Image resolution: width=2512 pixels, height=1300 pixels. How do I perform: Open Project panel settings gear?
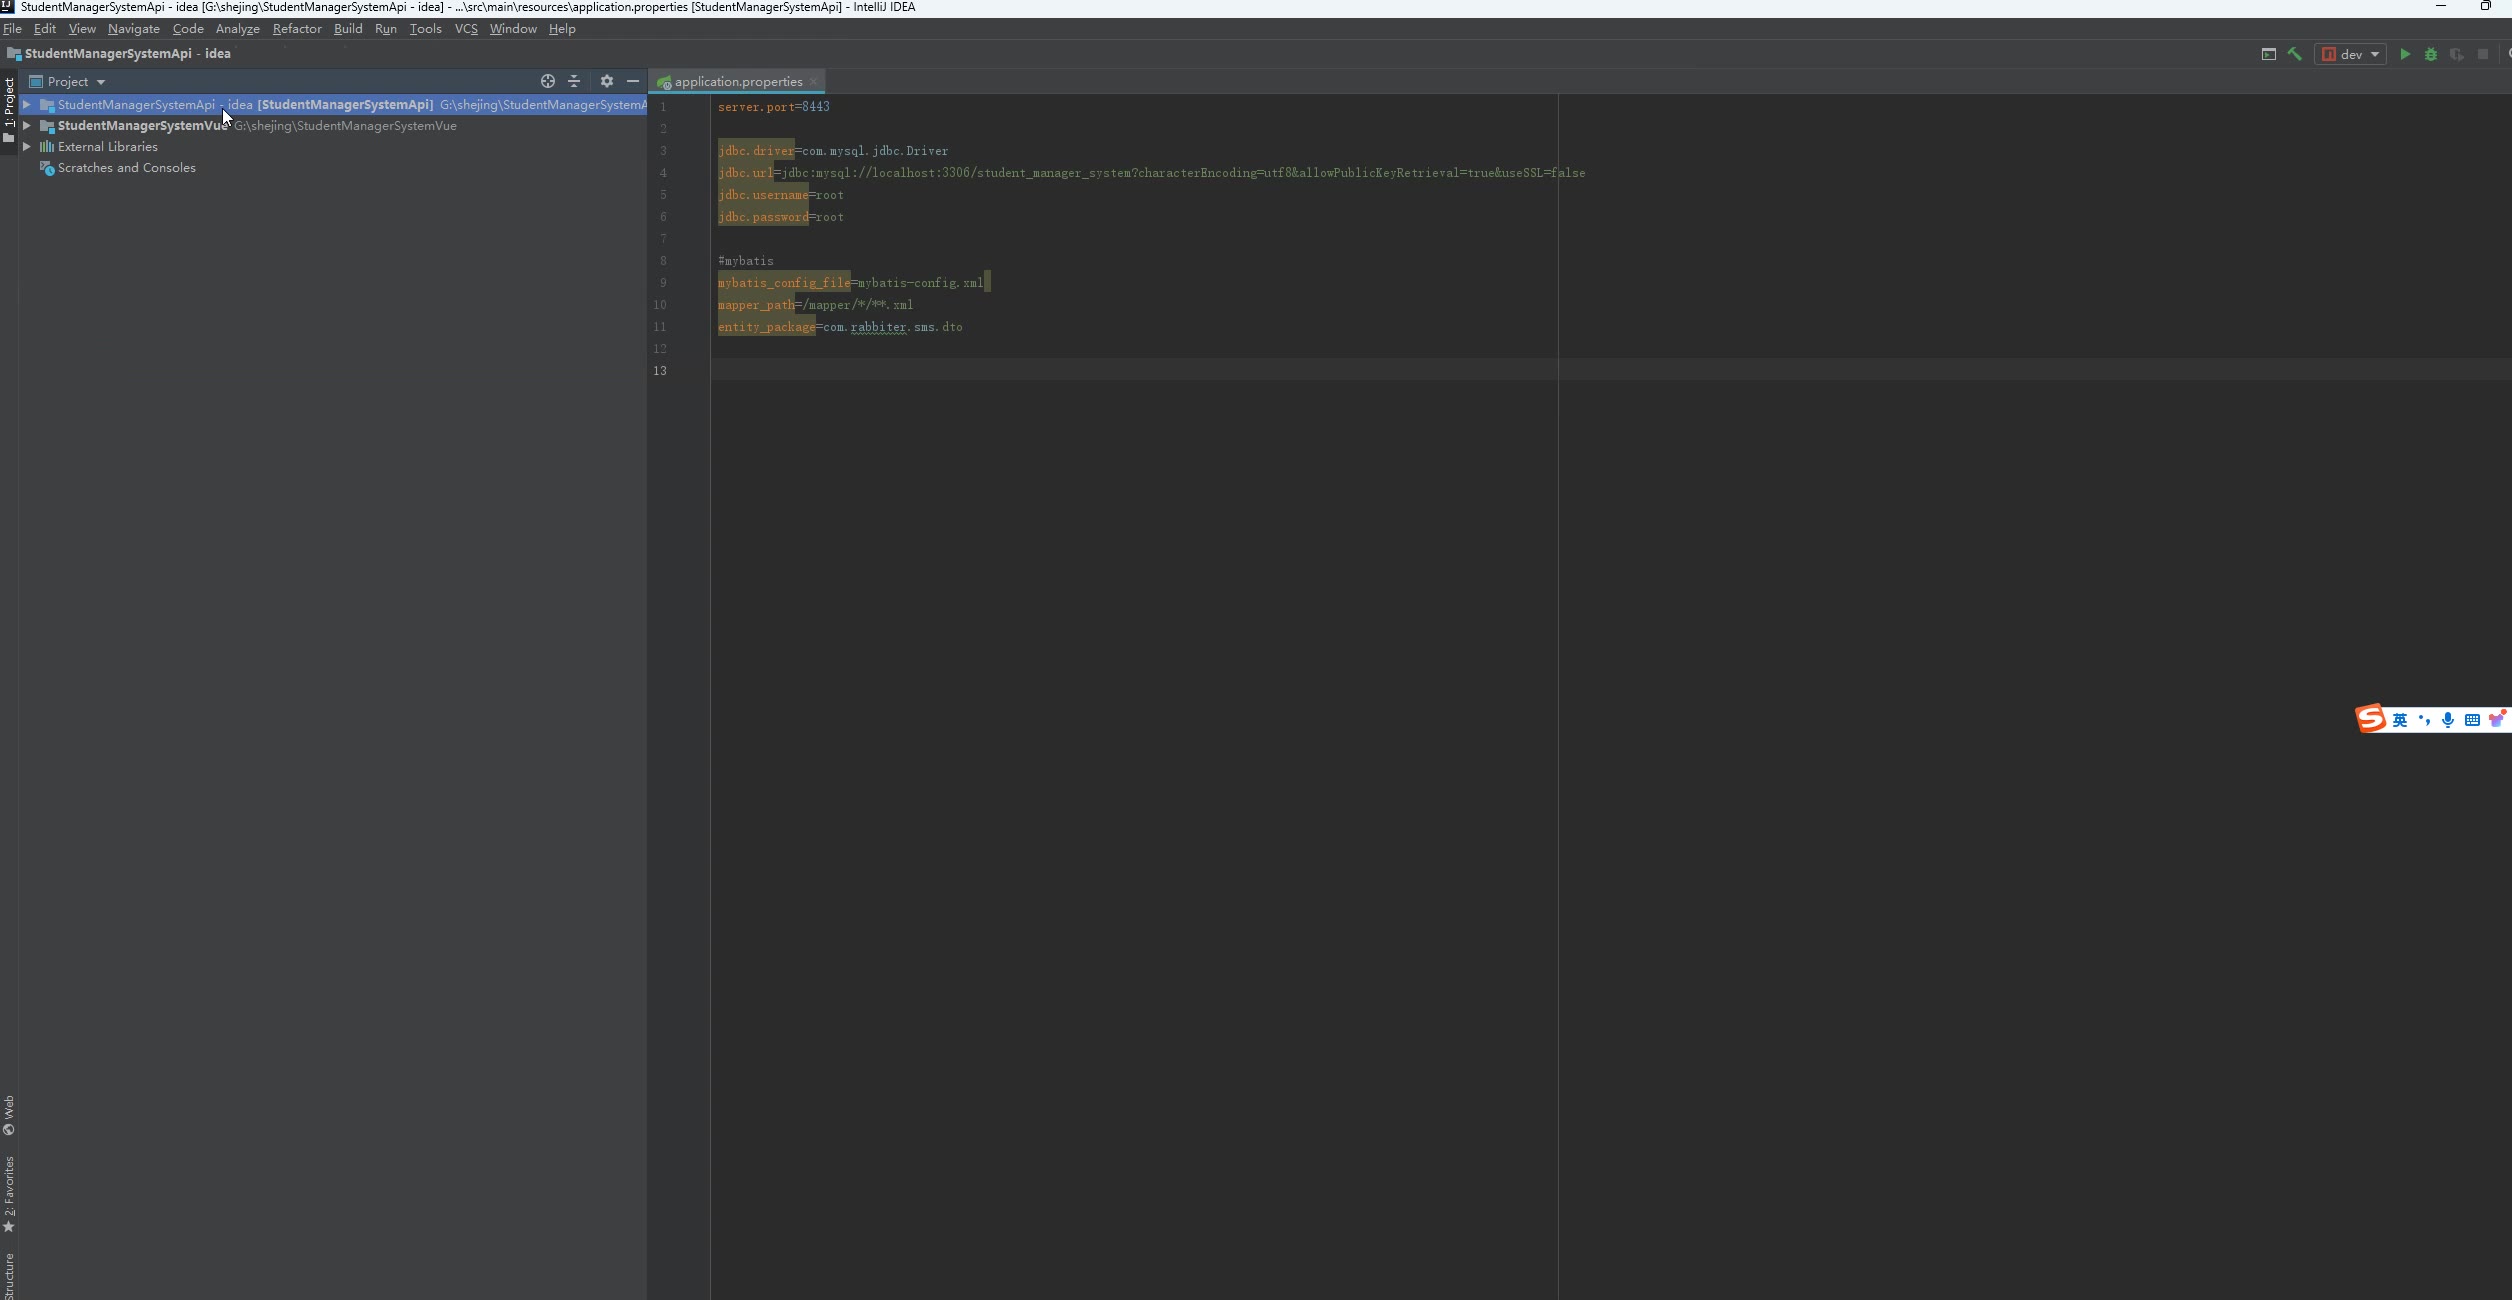click(607, 81)
